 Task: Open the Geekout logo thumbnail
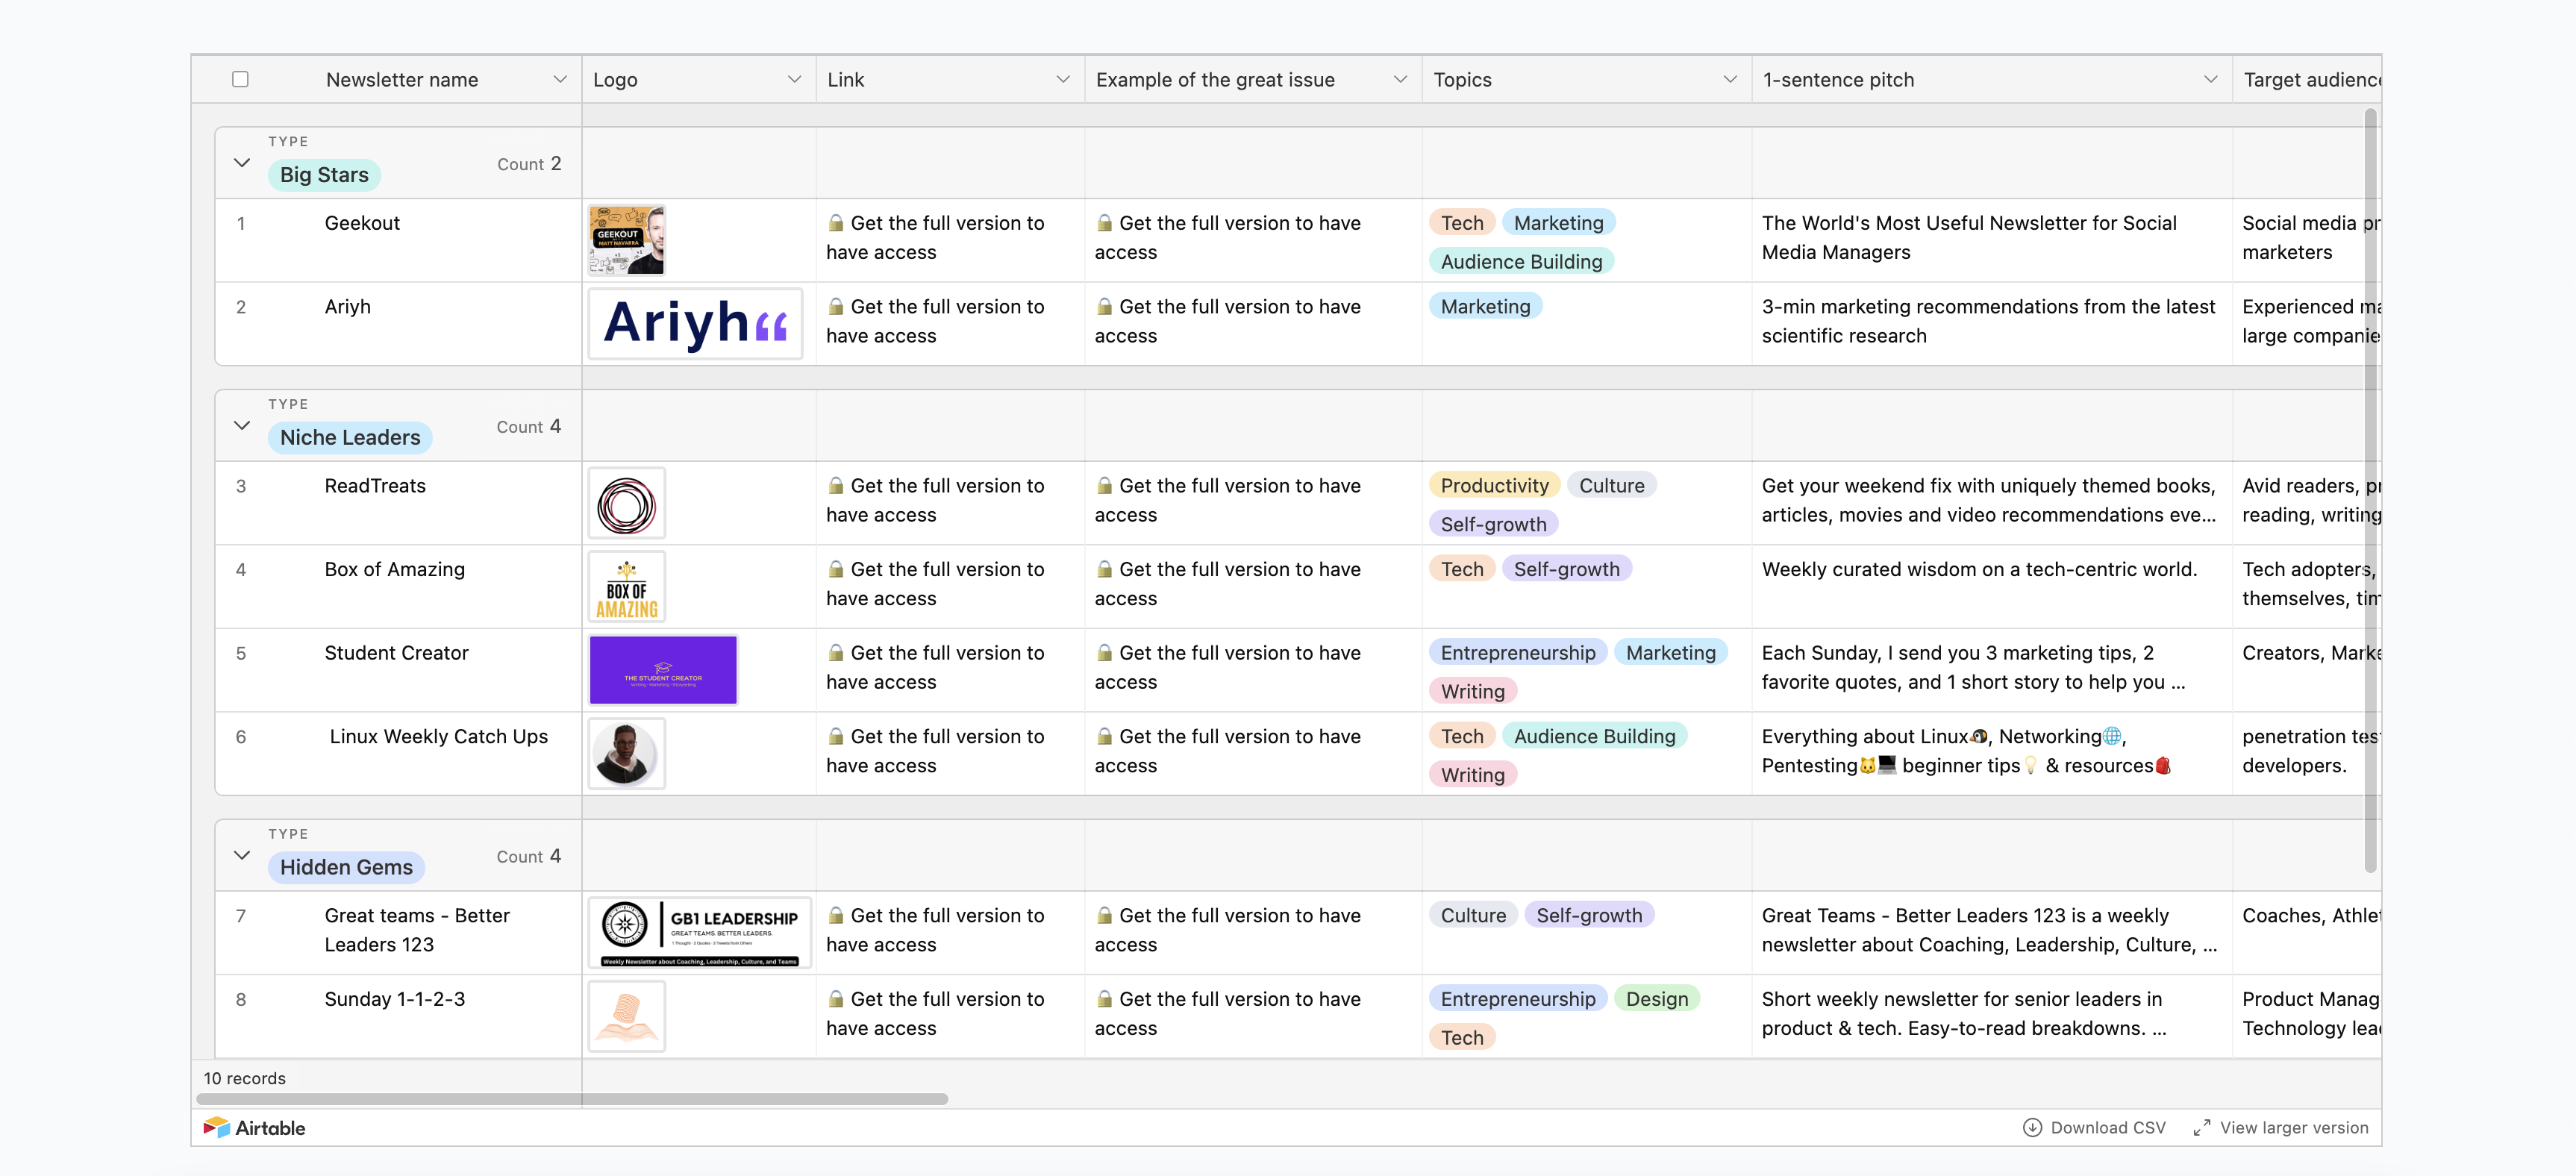[627, 240]
